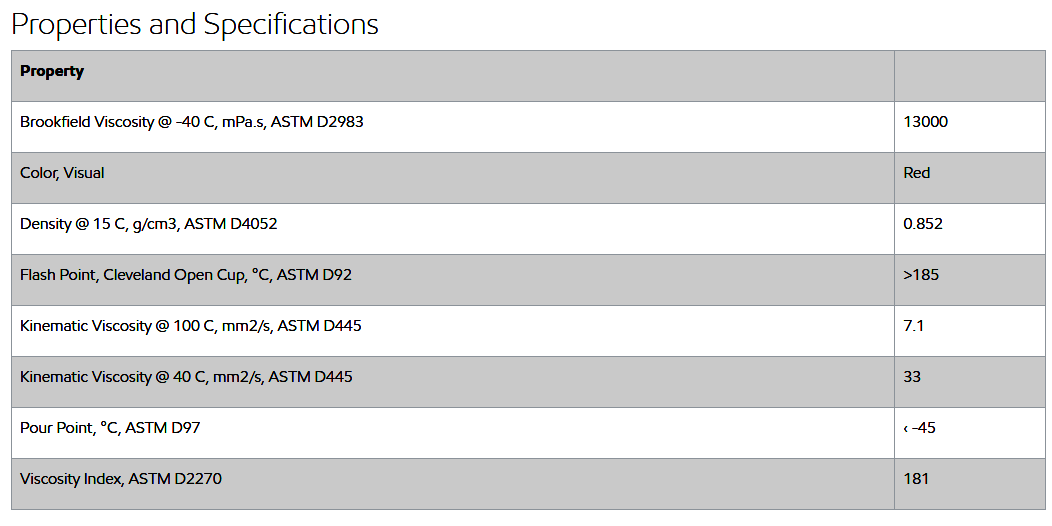The image size is (1052, 526).
Task: Click the Brookfield Viscosity ASTM D2983 row label
Action: pyautogui.click(x=192, y=122)
